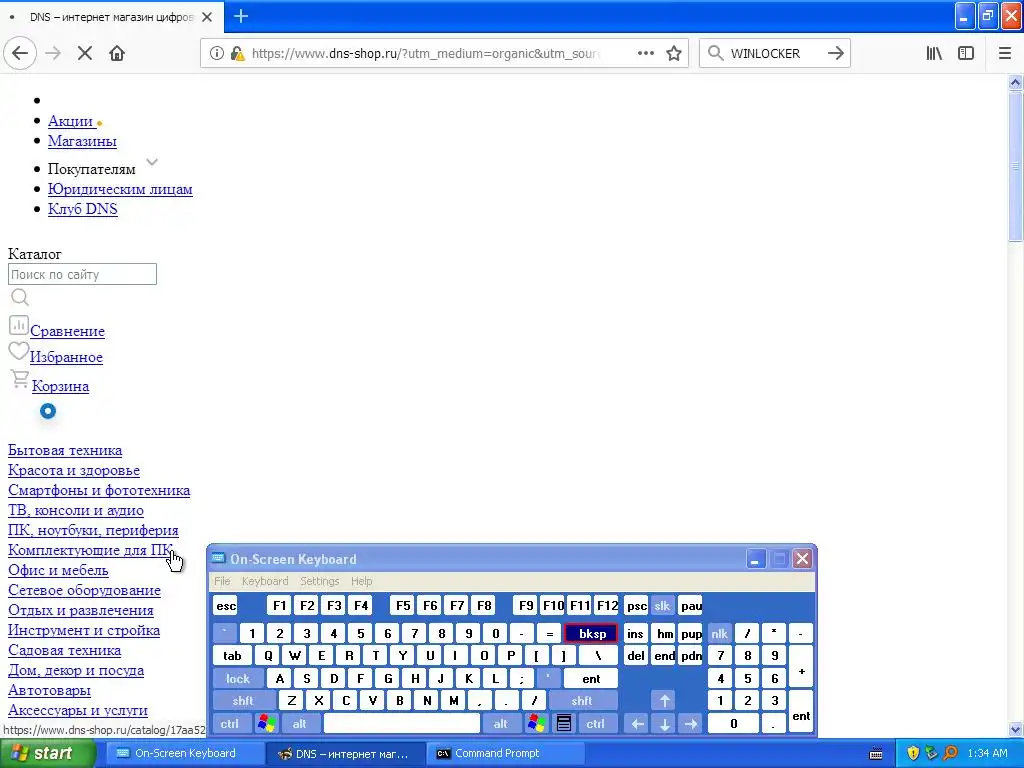
Task: Open Firefox hamburger menu
Action: pyautogui.click(x=1004, y=54)
